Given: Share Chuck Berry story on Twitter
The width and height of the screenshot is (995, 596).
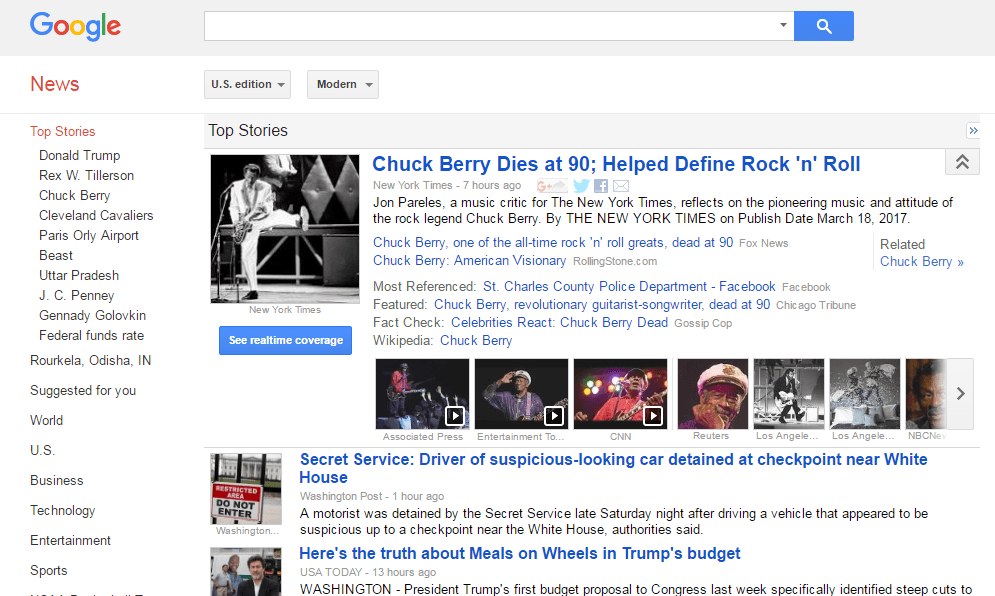Looking at the screenshot, I should pos(581,186).
